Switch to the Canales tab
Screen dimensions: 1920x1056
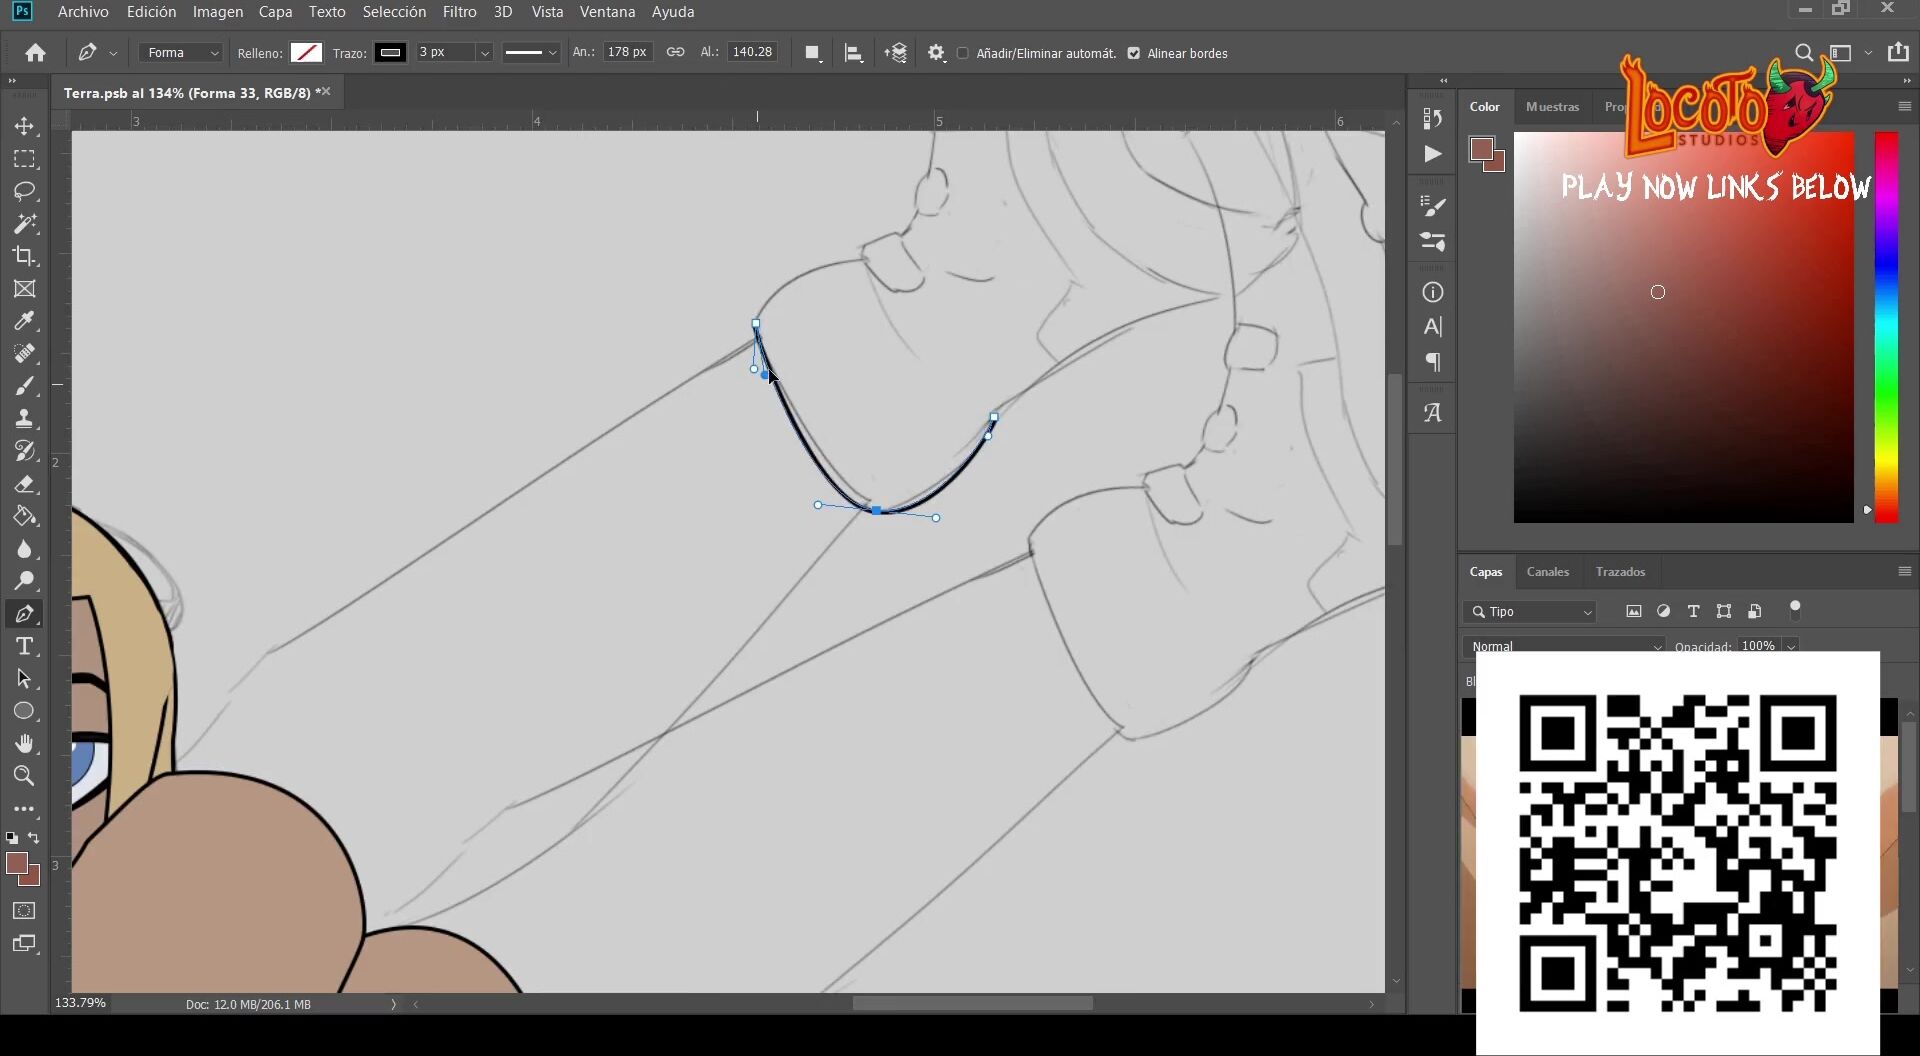(x=1547, y=572)
